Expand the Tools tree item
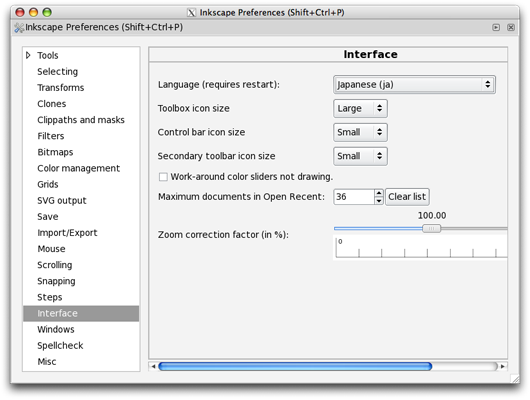The height and width of the screenshot is (400, 530). click(28, 55)
